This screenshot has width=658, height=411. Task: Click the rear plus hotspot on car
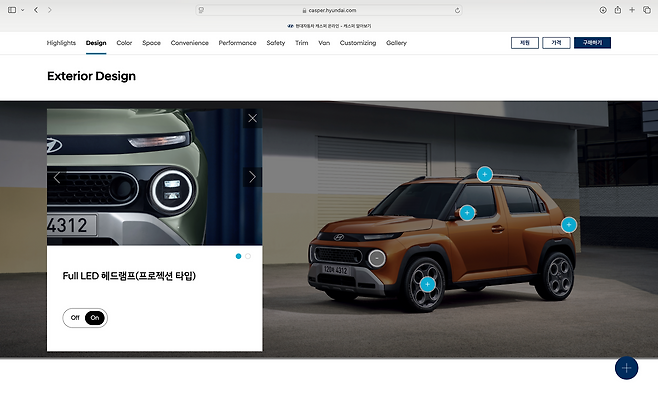coord(568,225)
